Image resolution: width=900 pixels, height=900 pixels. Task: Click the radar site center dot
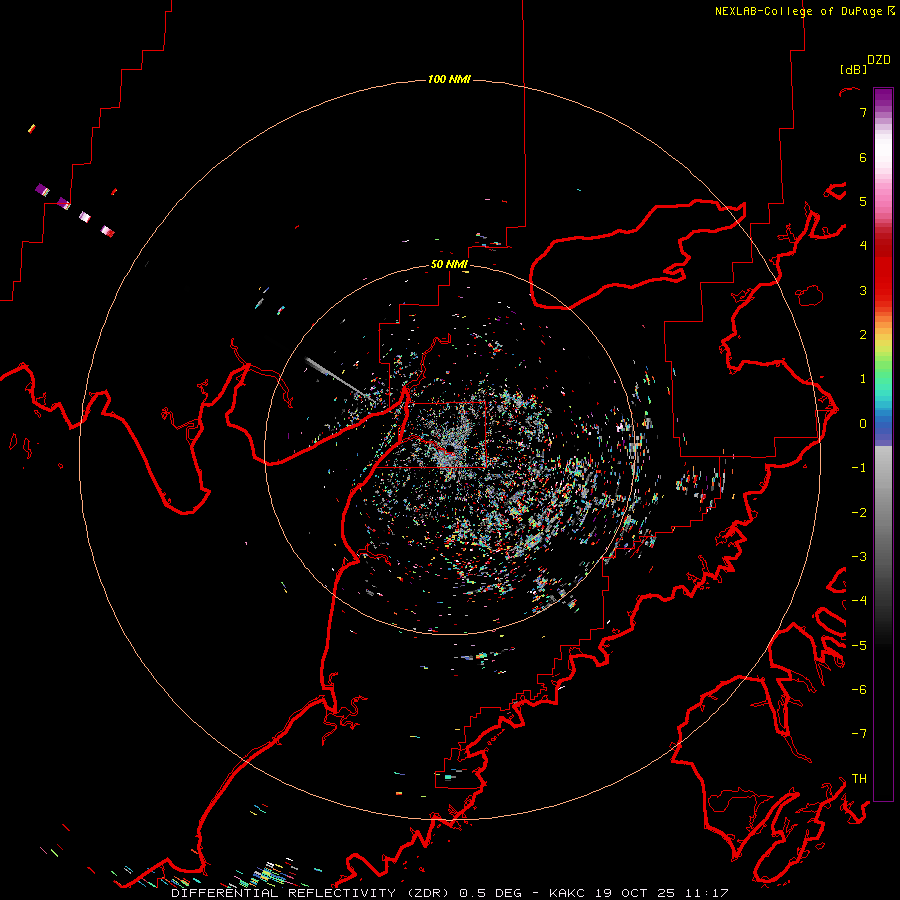(451, 447)
